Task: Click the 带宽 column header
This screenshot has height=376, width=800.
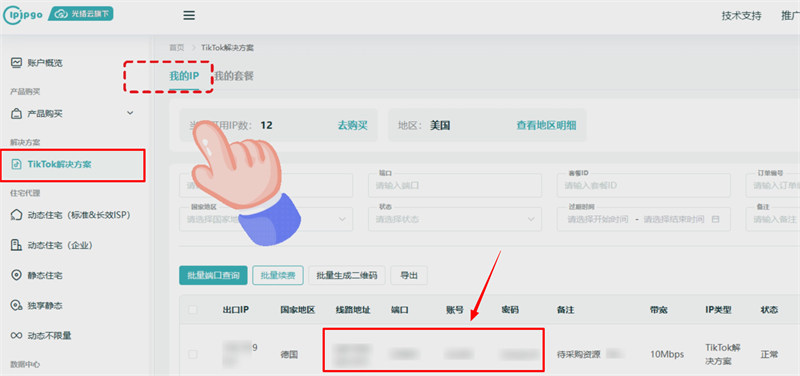Action: [x=659, y=310]
